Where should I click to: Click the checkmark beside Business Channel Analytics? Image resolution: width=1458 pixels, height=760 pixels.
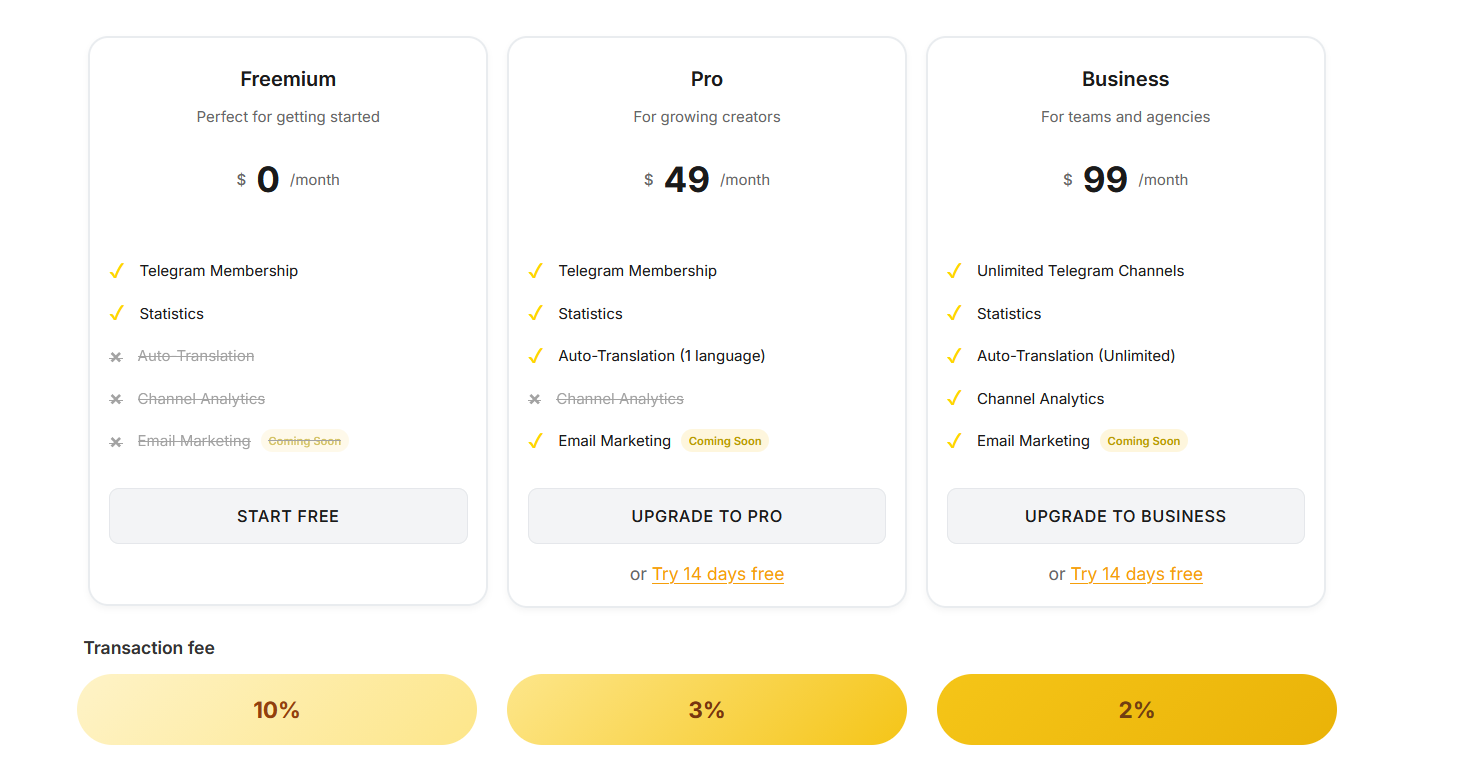(955, 399)
